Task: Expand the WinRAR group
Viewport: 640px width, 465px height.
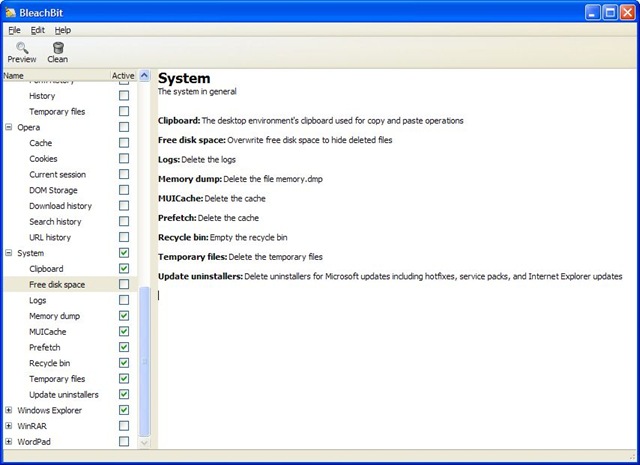Action: 9,426
